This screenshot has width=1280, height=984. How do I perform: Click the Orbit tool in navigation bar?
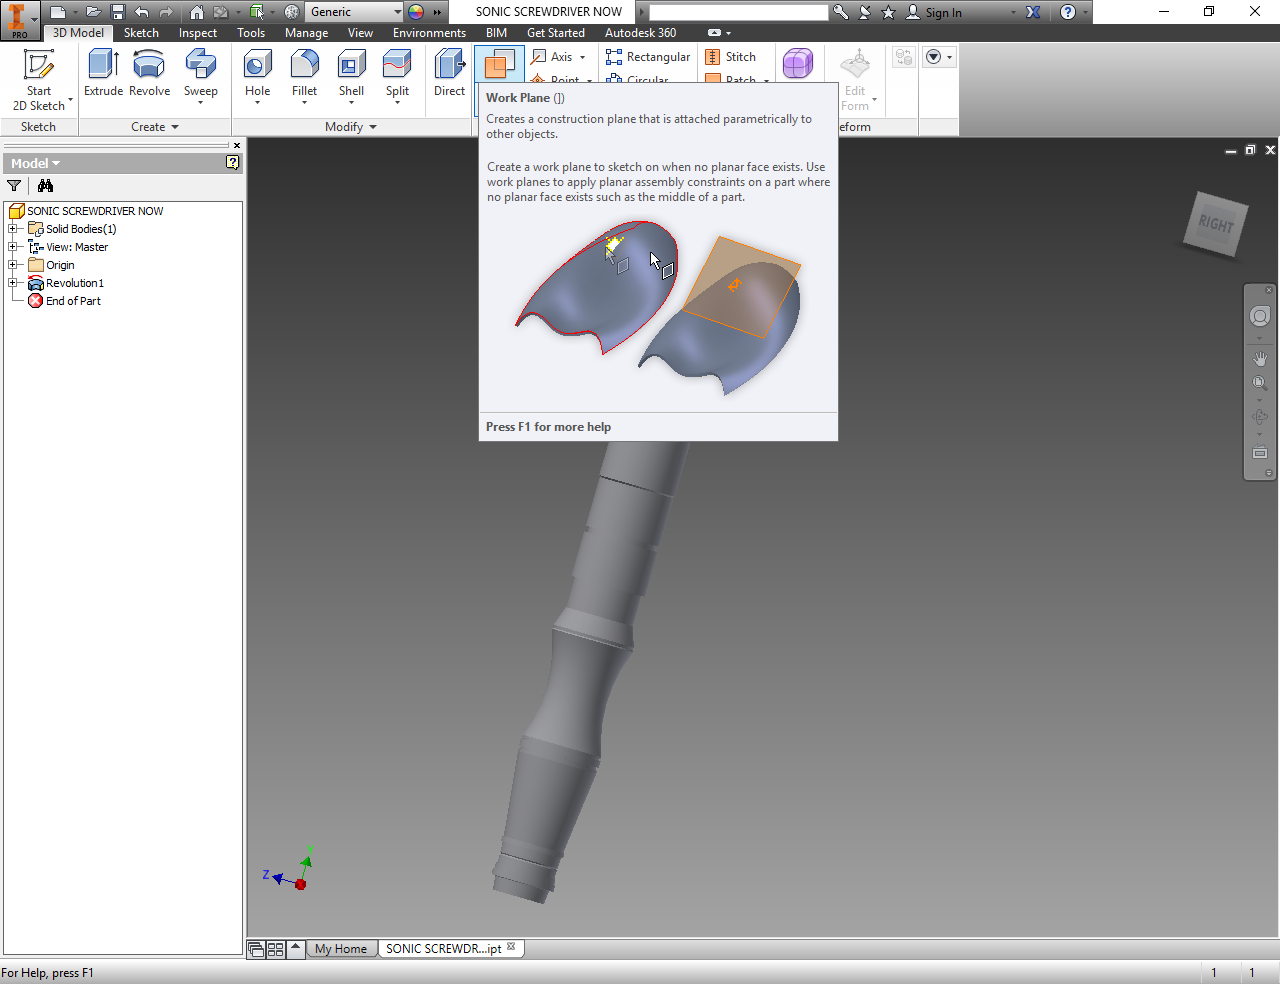click(x=1260, y=417)
